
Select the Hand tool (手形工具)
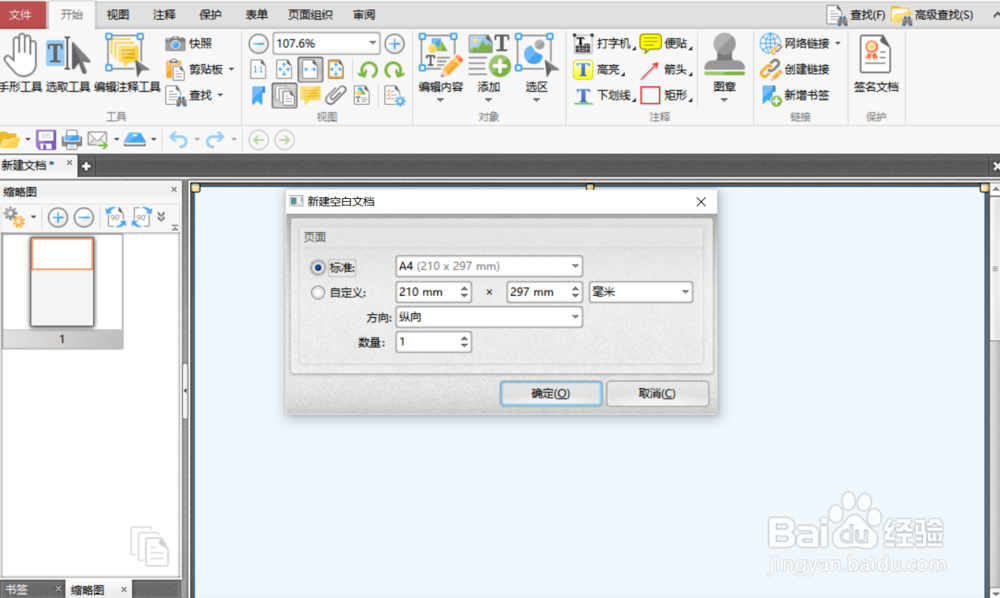(x=20, y=63)
